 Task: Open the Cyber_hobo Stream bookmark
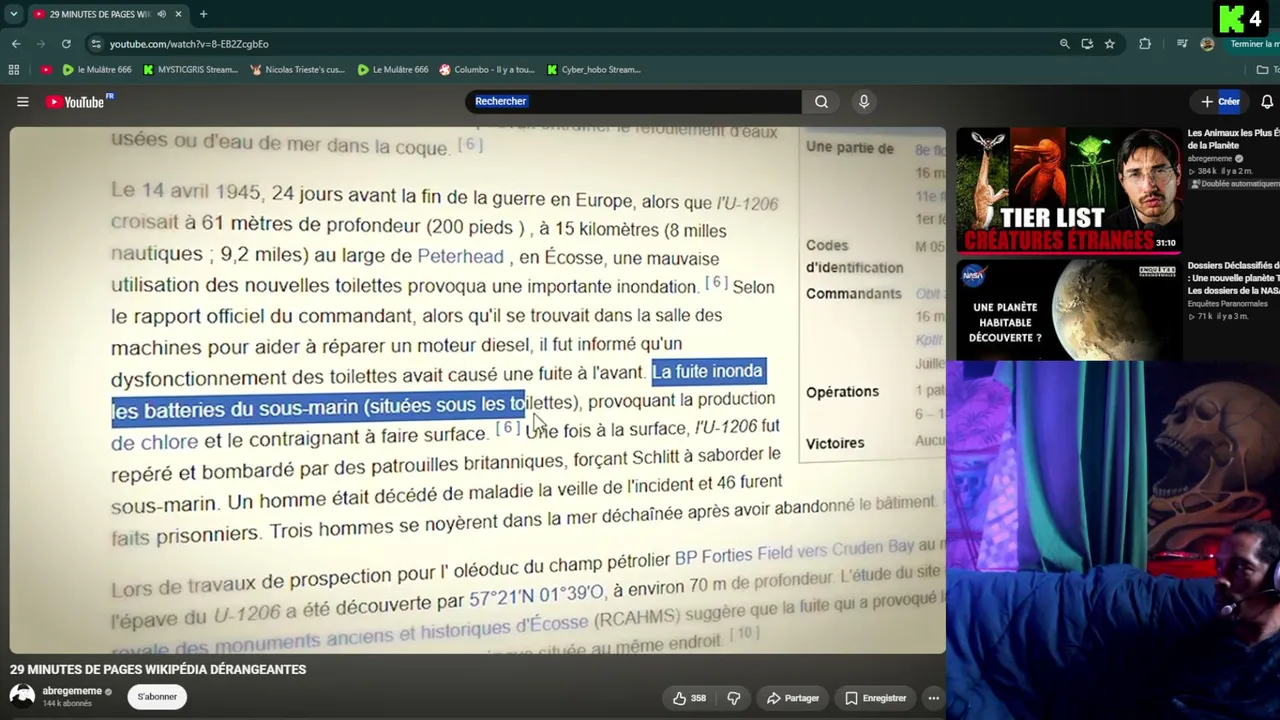[593, 70]
